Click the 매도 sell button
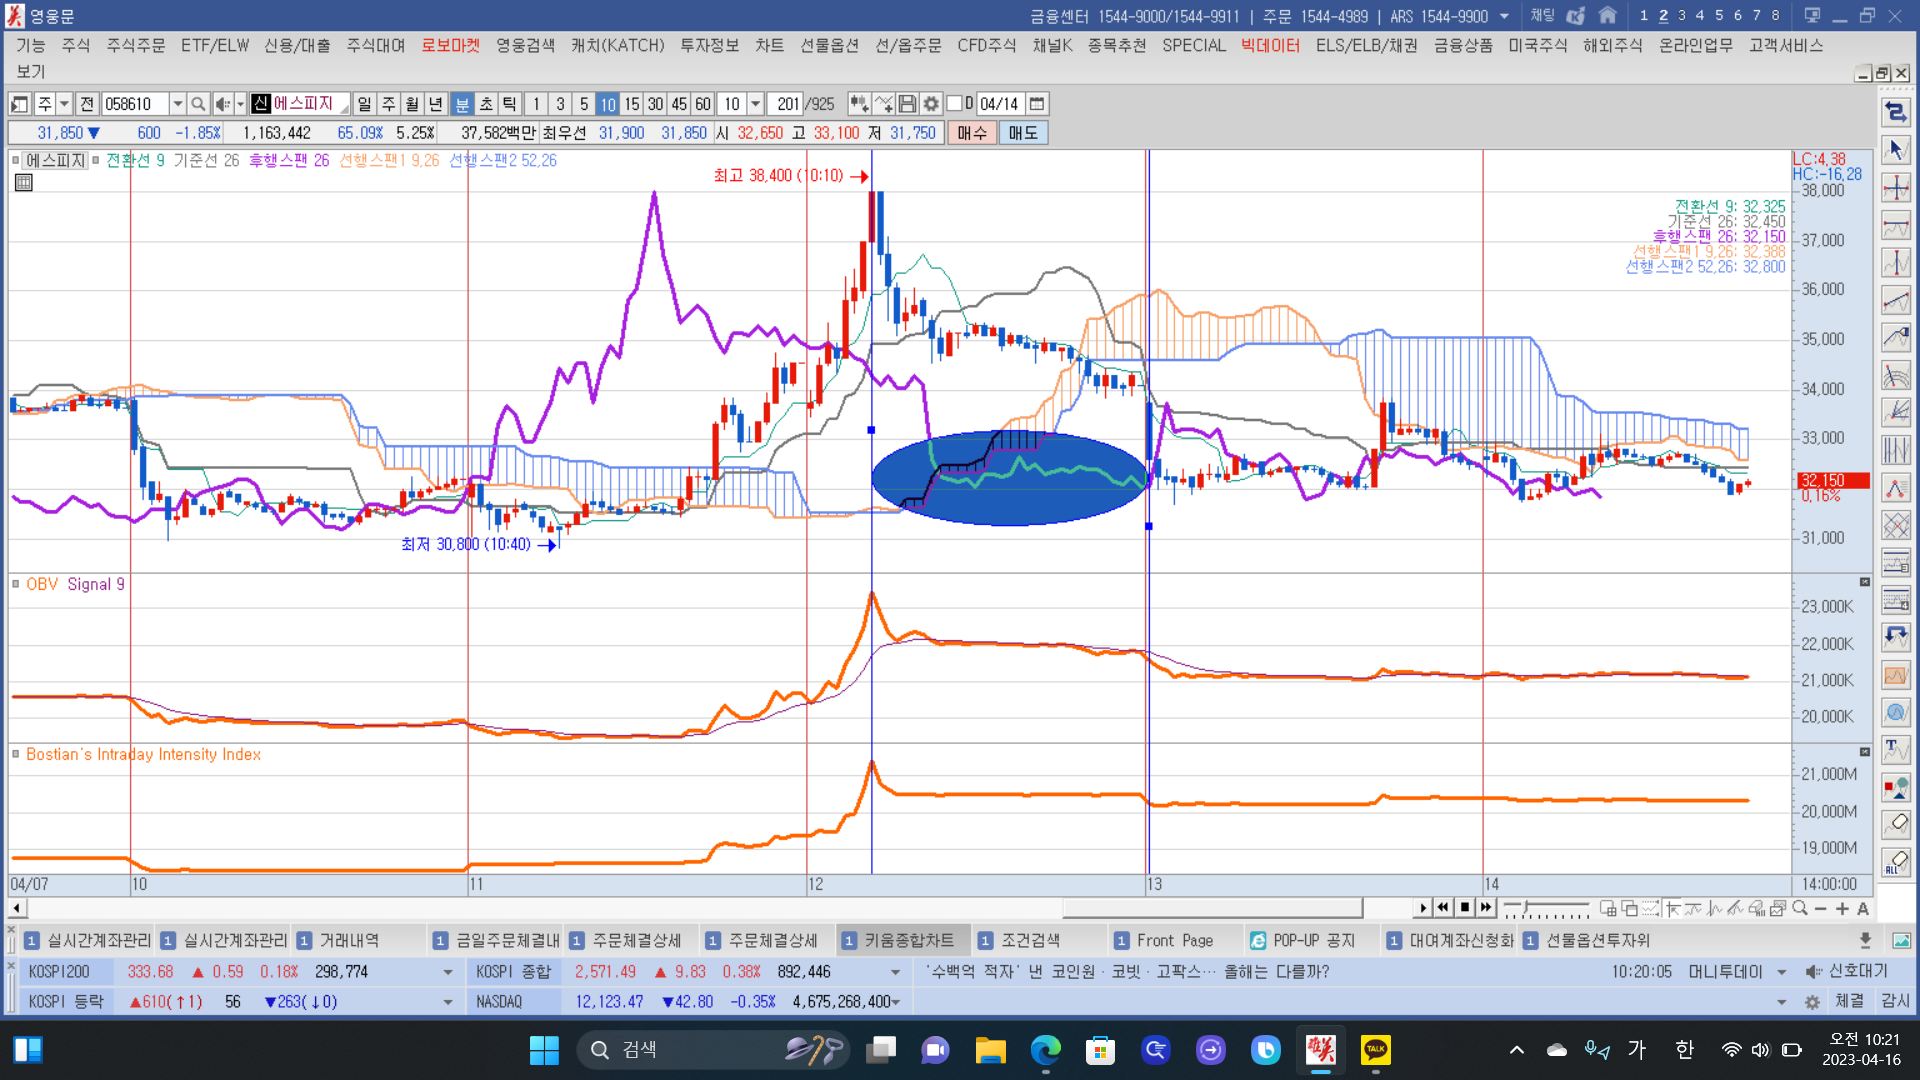 (x=1022, y=133)
